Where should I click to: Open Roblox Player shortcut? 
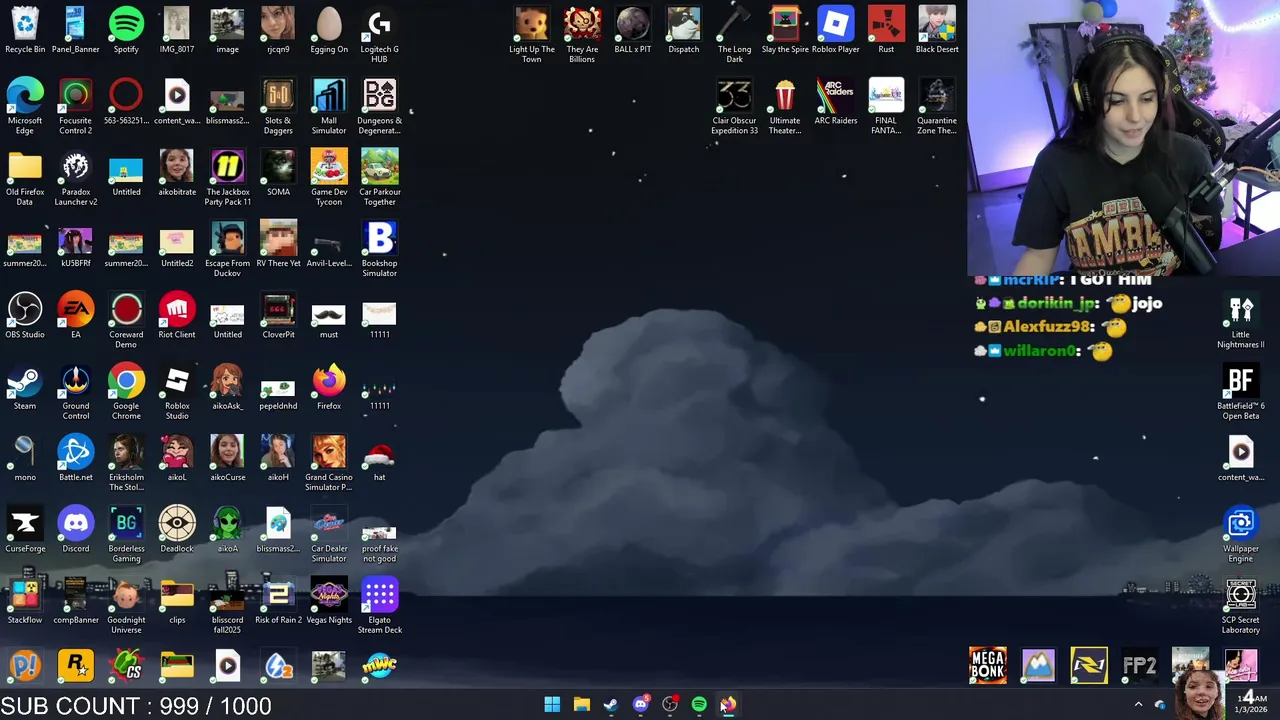(x=835, y=30)
